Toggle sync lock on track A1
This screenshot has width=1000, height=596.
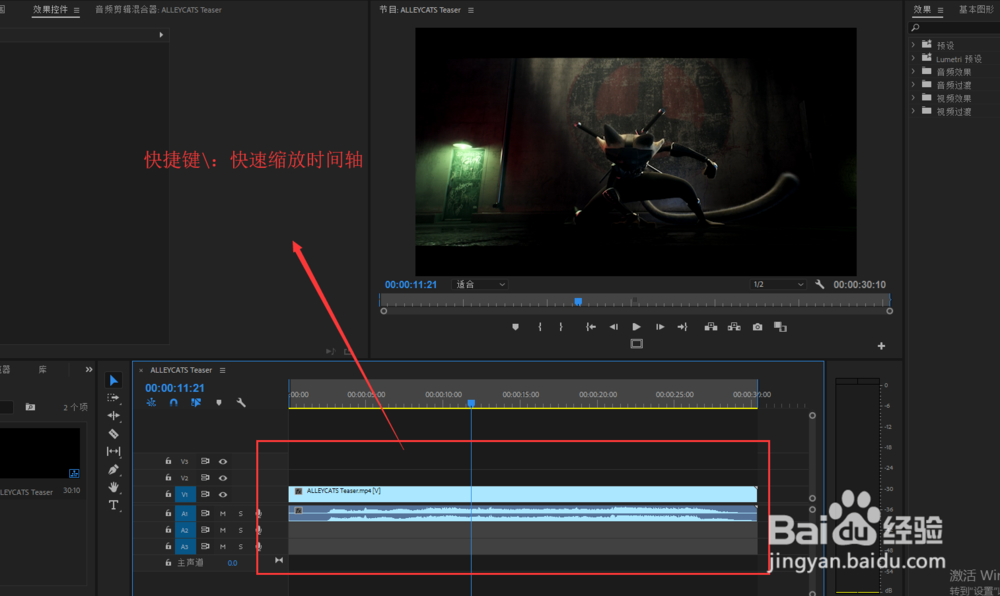[205, 513]
